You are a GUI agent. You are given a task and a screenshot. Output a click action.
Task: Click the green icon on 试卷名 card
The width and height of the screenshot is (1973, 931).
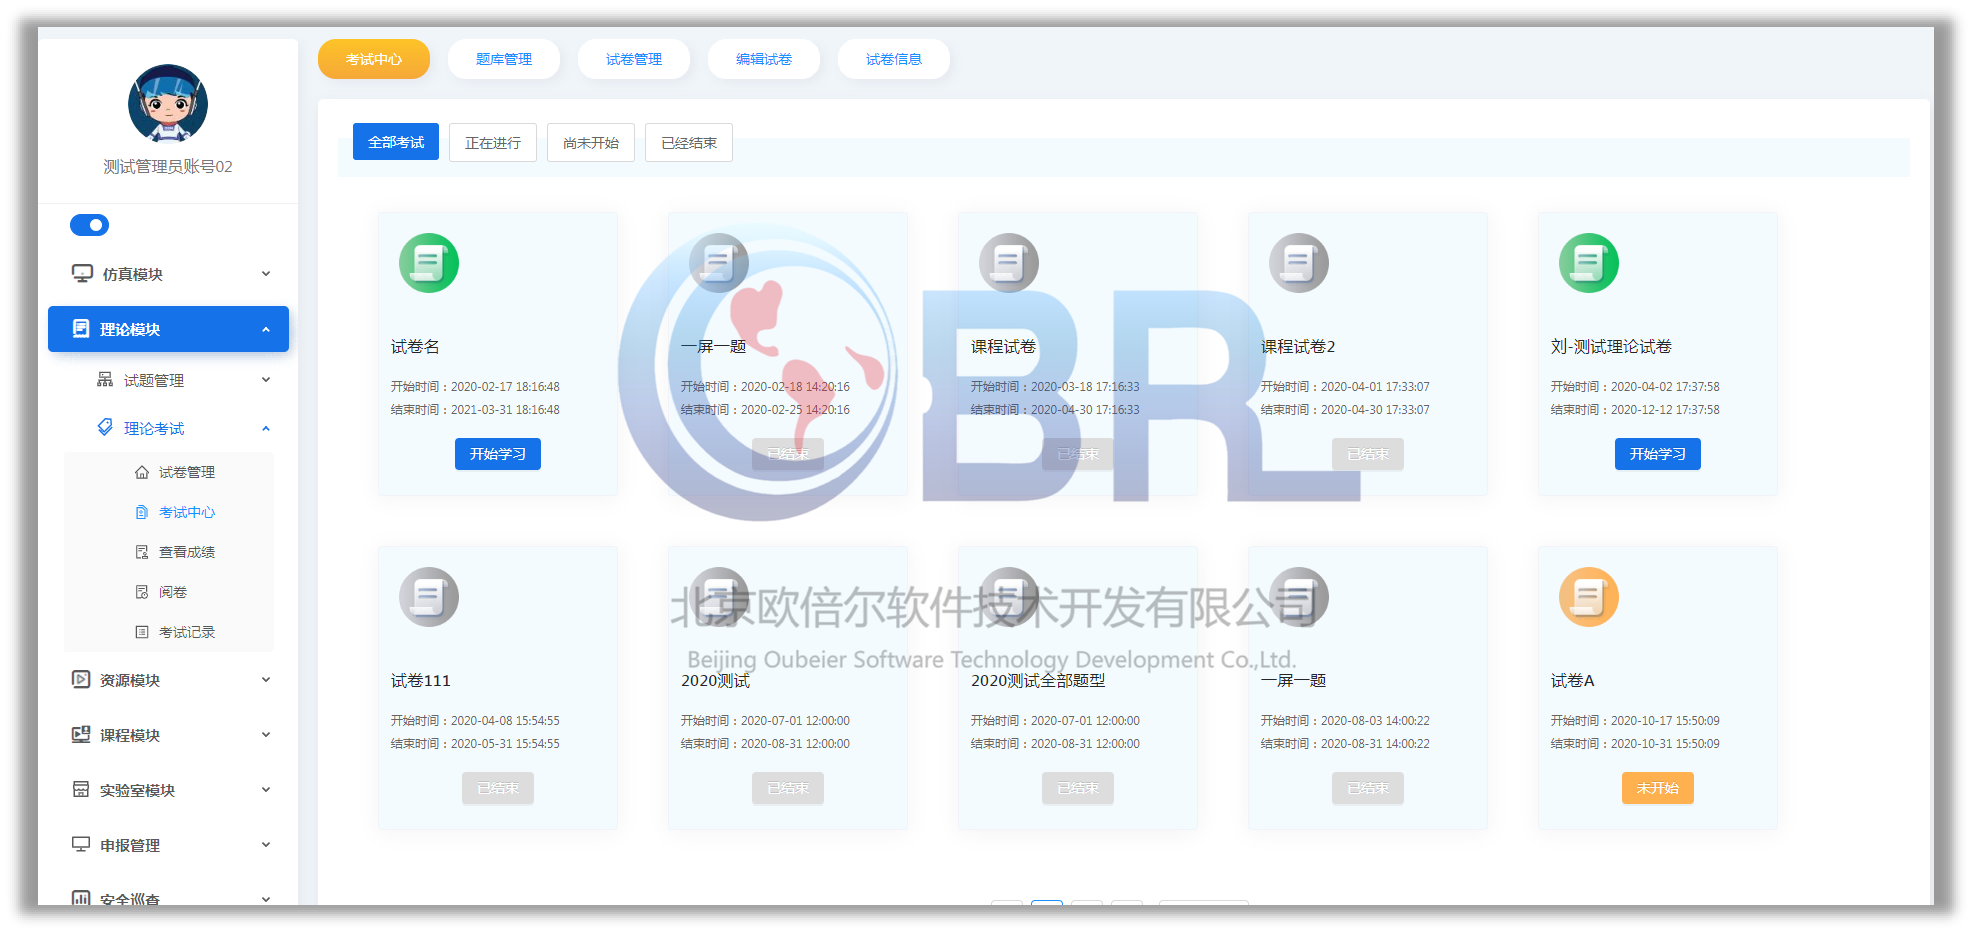point(429,263)
